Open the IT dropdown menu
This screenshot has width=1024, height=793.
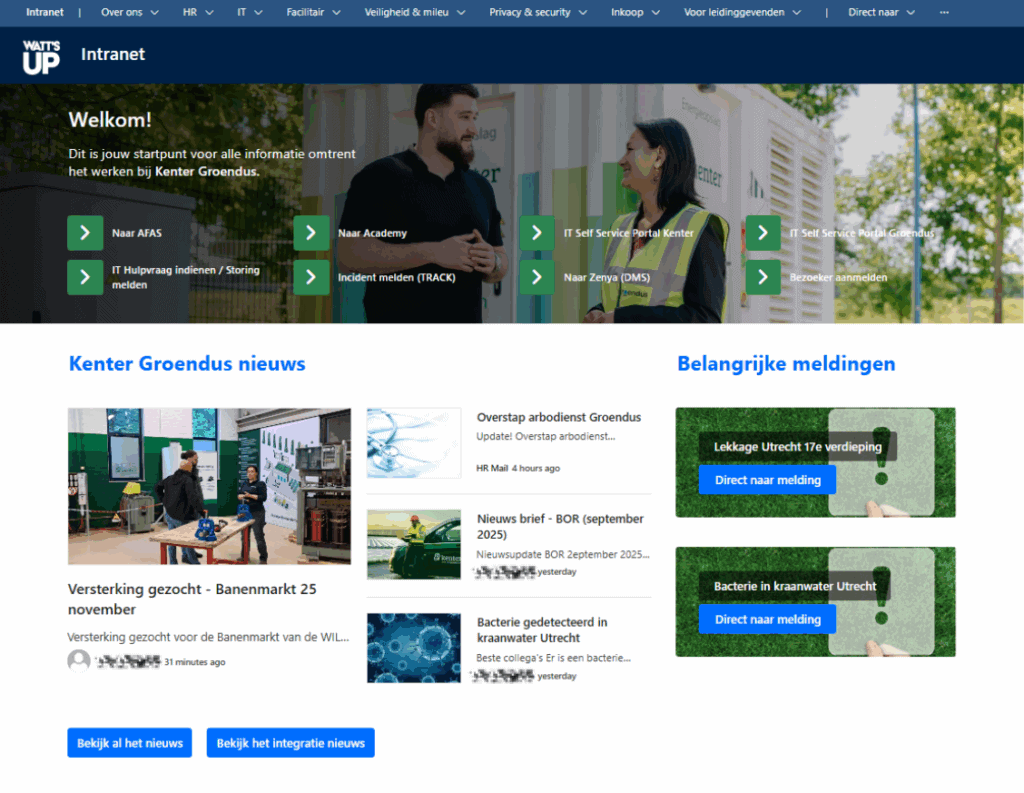tap(249, 12)
